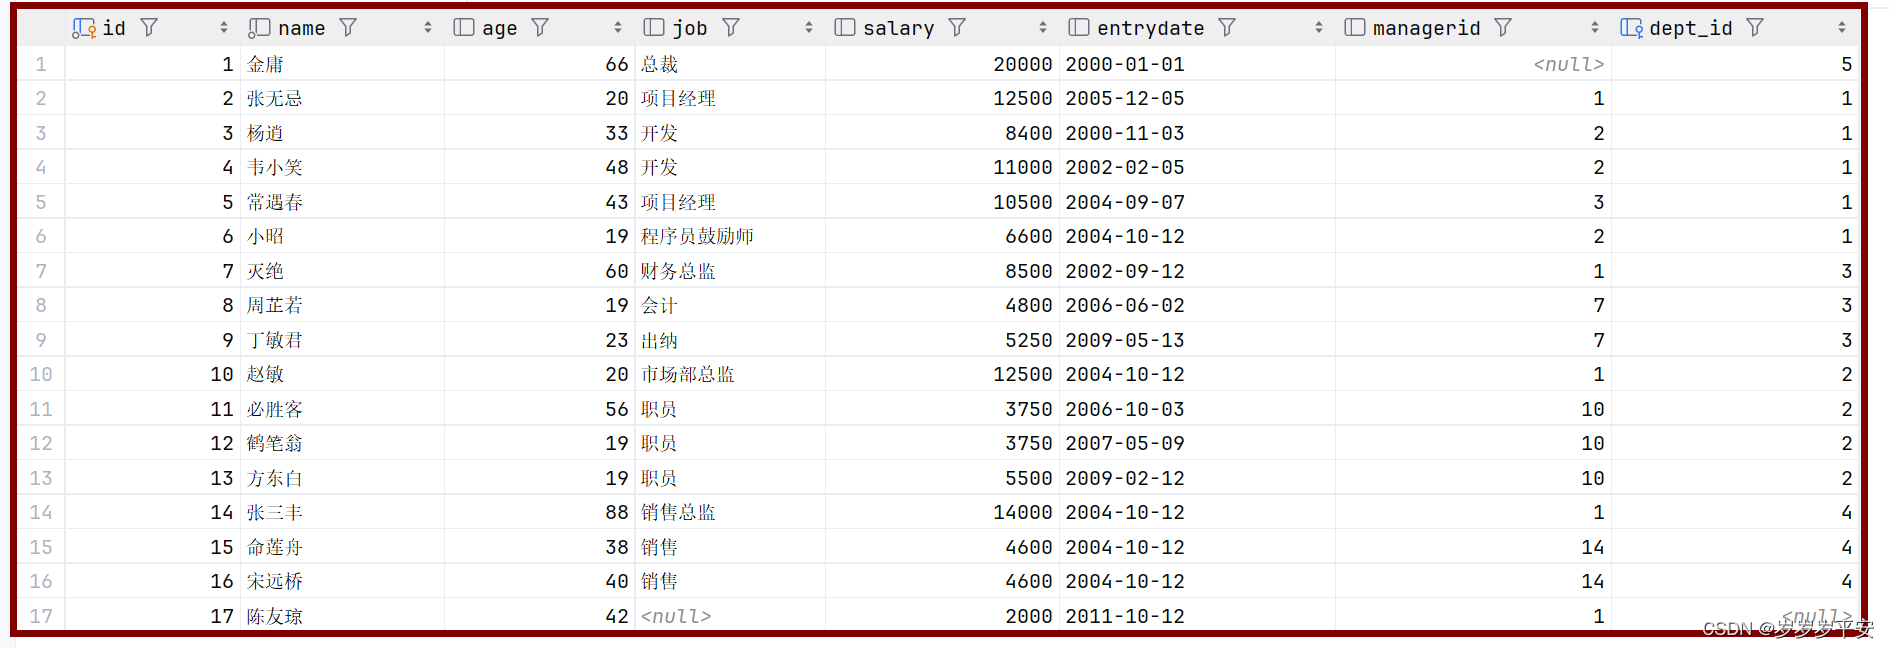Select the id column header label
The width and height of the screenshot is (1889, 648).
tap(114, 28)
